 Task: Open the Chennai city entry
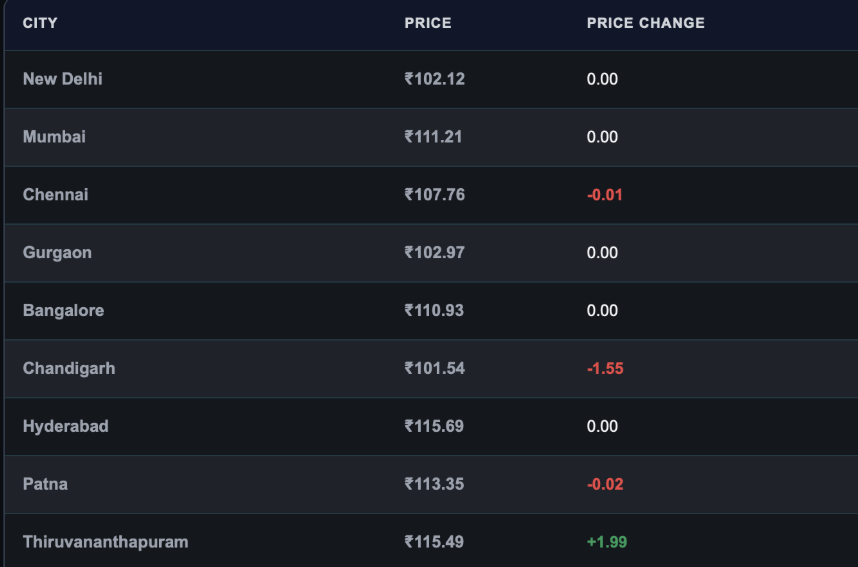coord(55,195)
